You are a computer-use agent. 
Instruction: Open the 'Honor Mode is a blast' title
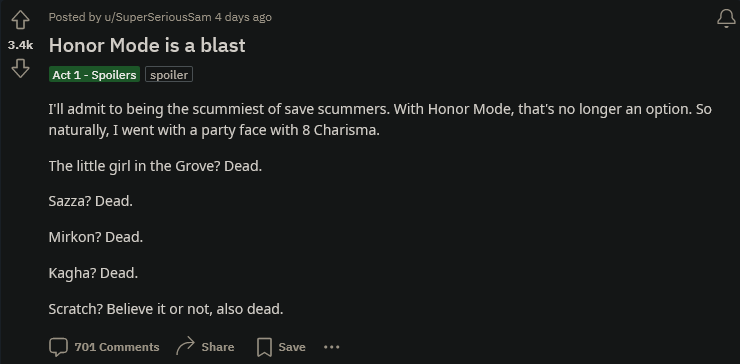coord(147,45)
